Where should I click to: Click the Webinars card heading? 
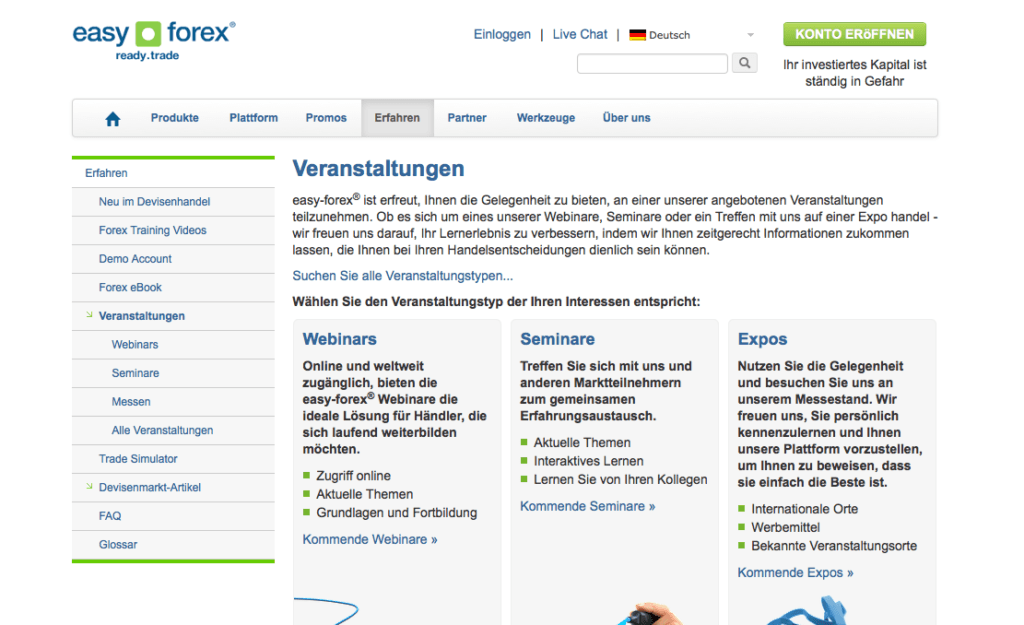pyautogui.click(x=340, y=339)
